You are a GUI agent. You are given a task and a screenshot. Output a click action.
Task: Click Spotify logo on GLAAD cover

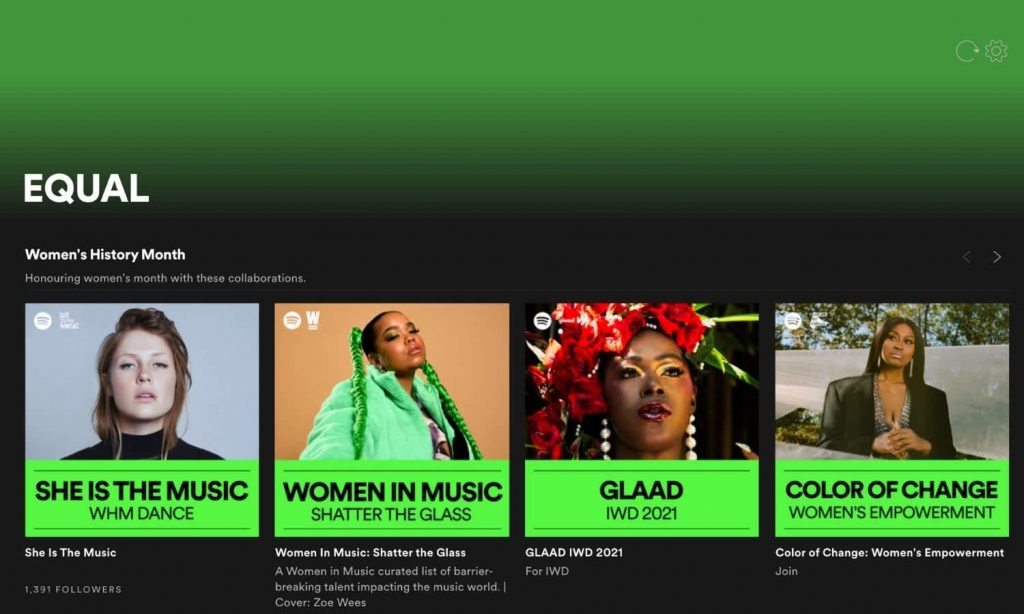click(x=542, y=321)
